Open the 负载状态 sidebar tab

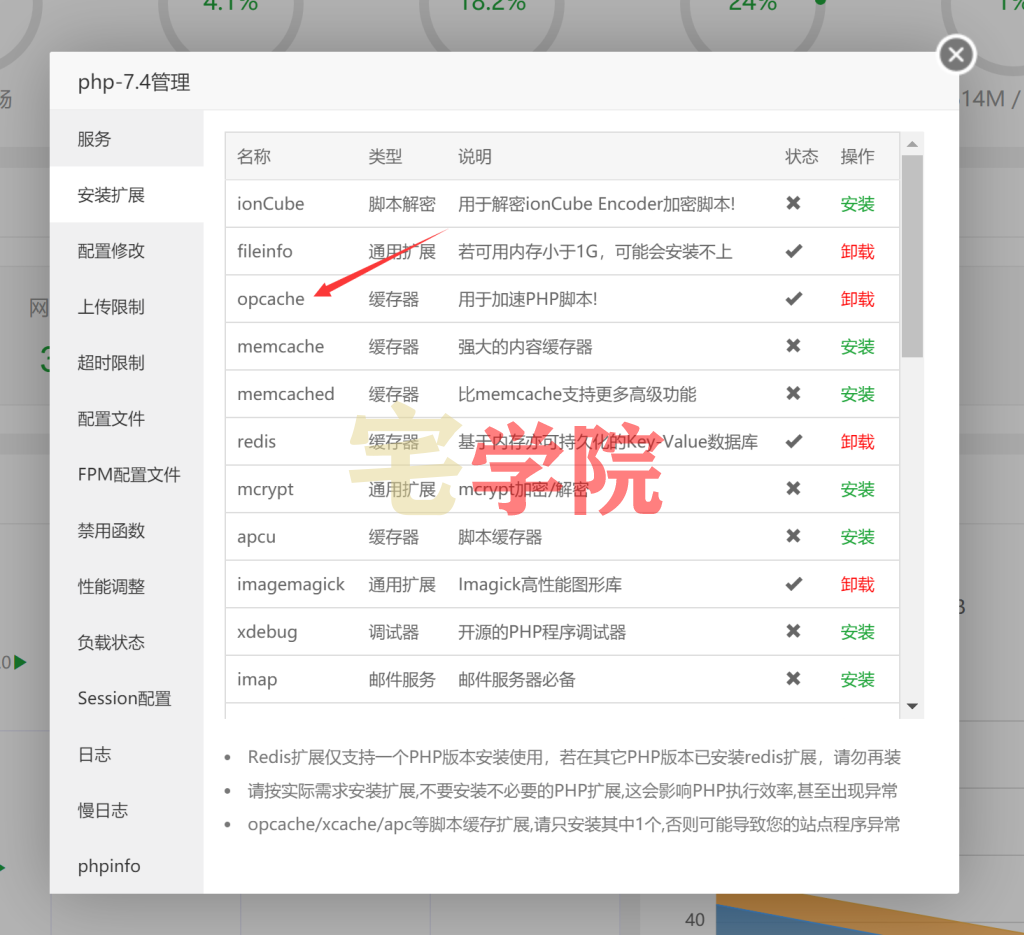[x=127, y=642]
